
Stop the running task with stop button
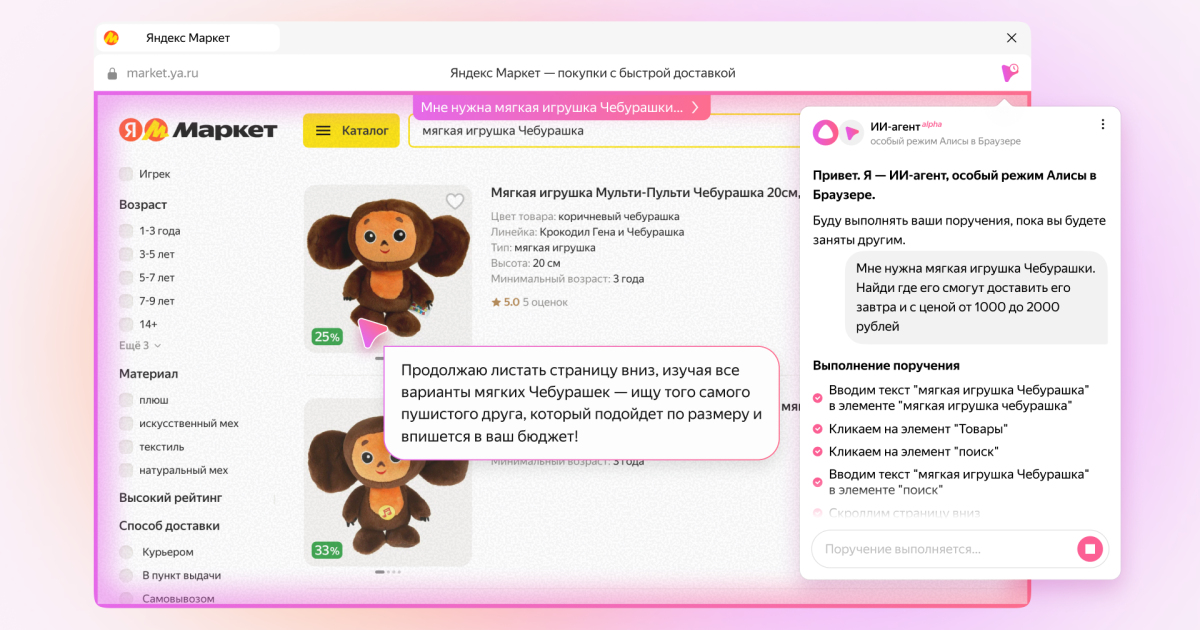(1090, 548)
